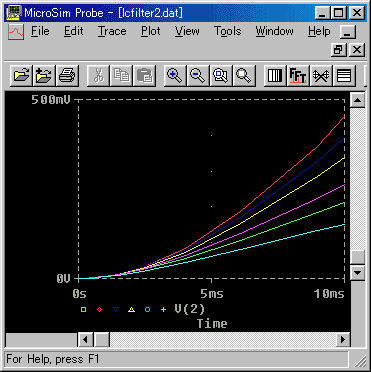The width and height of the screenshot is (371, 372).
Task: Click the horizontal scrollbar right arrow
Action: pyautogui.click(x=342, y=340)
